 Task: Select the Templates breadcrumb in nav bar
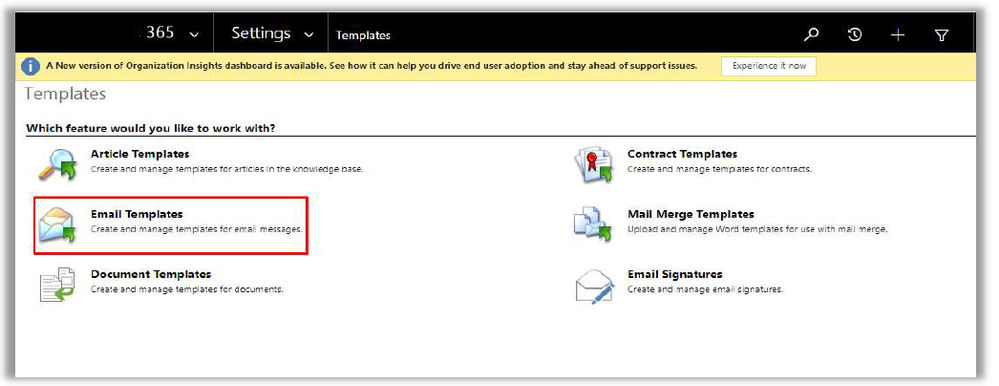tap(363, 35)
